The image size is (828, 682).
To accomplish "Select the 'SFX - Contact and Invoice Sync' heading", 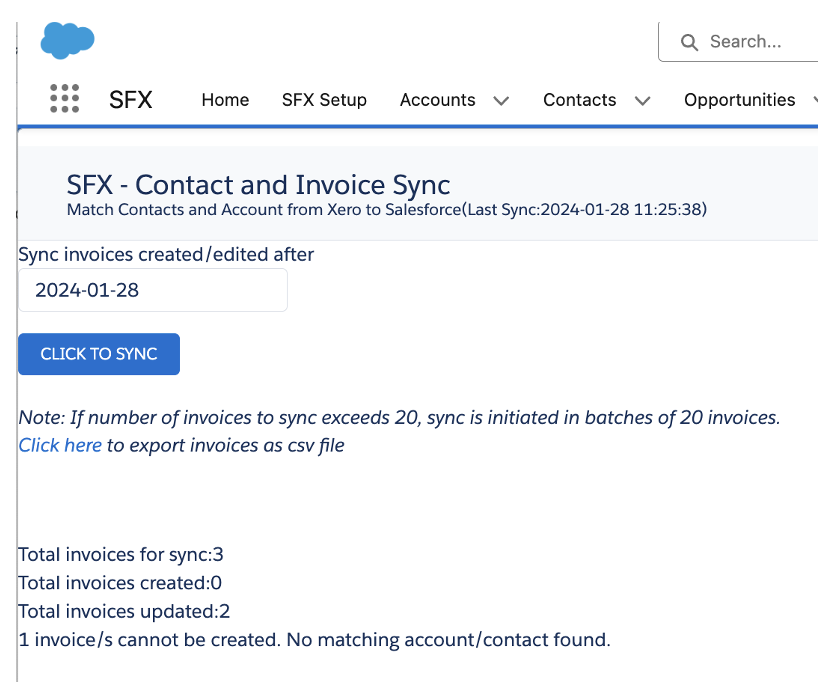I will click(258, 185).
